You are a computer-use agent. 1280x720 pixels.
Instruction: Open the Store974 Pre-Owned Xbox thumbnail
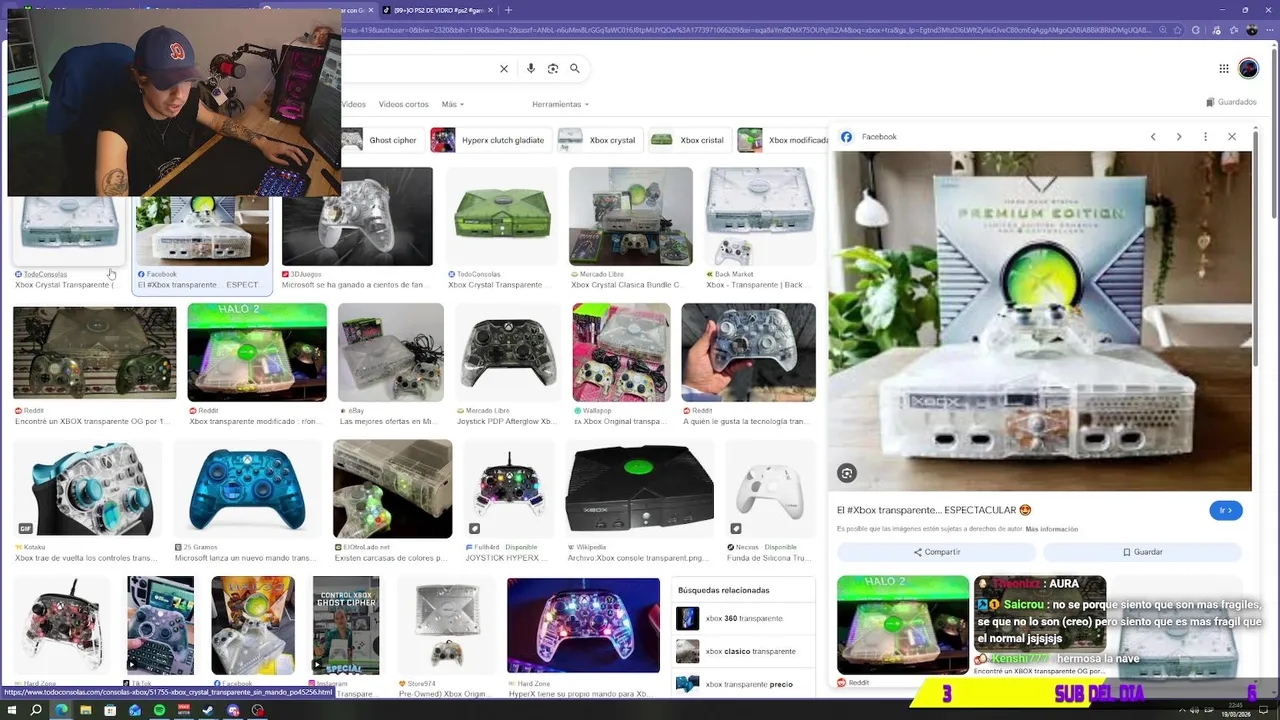click(446, 625)
